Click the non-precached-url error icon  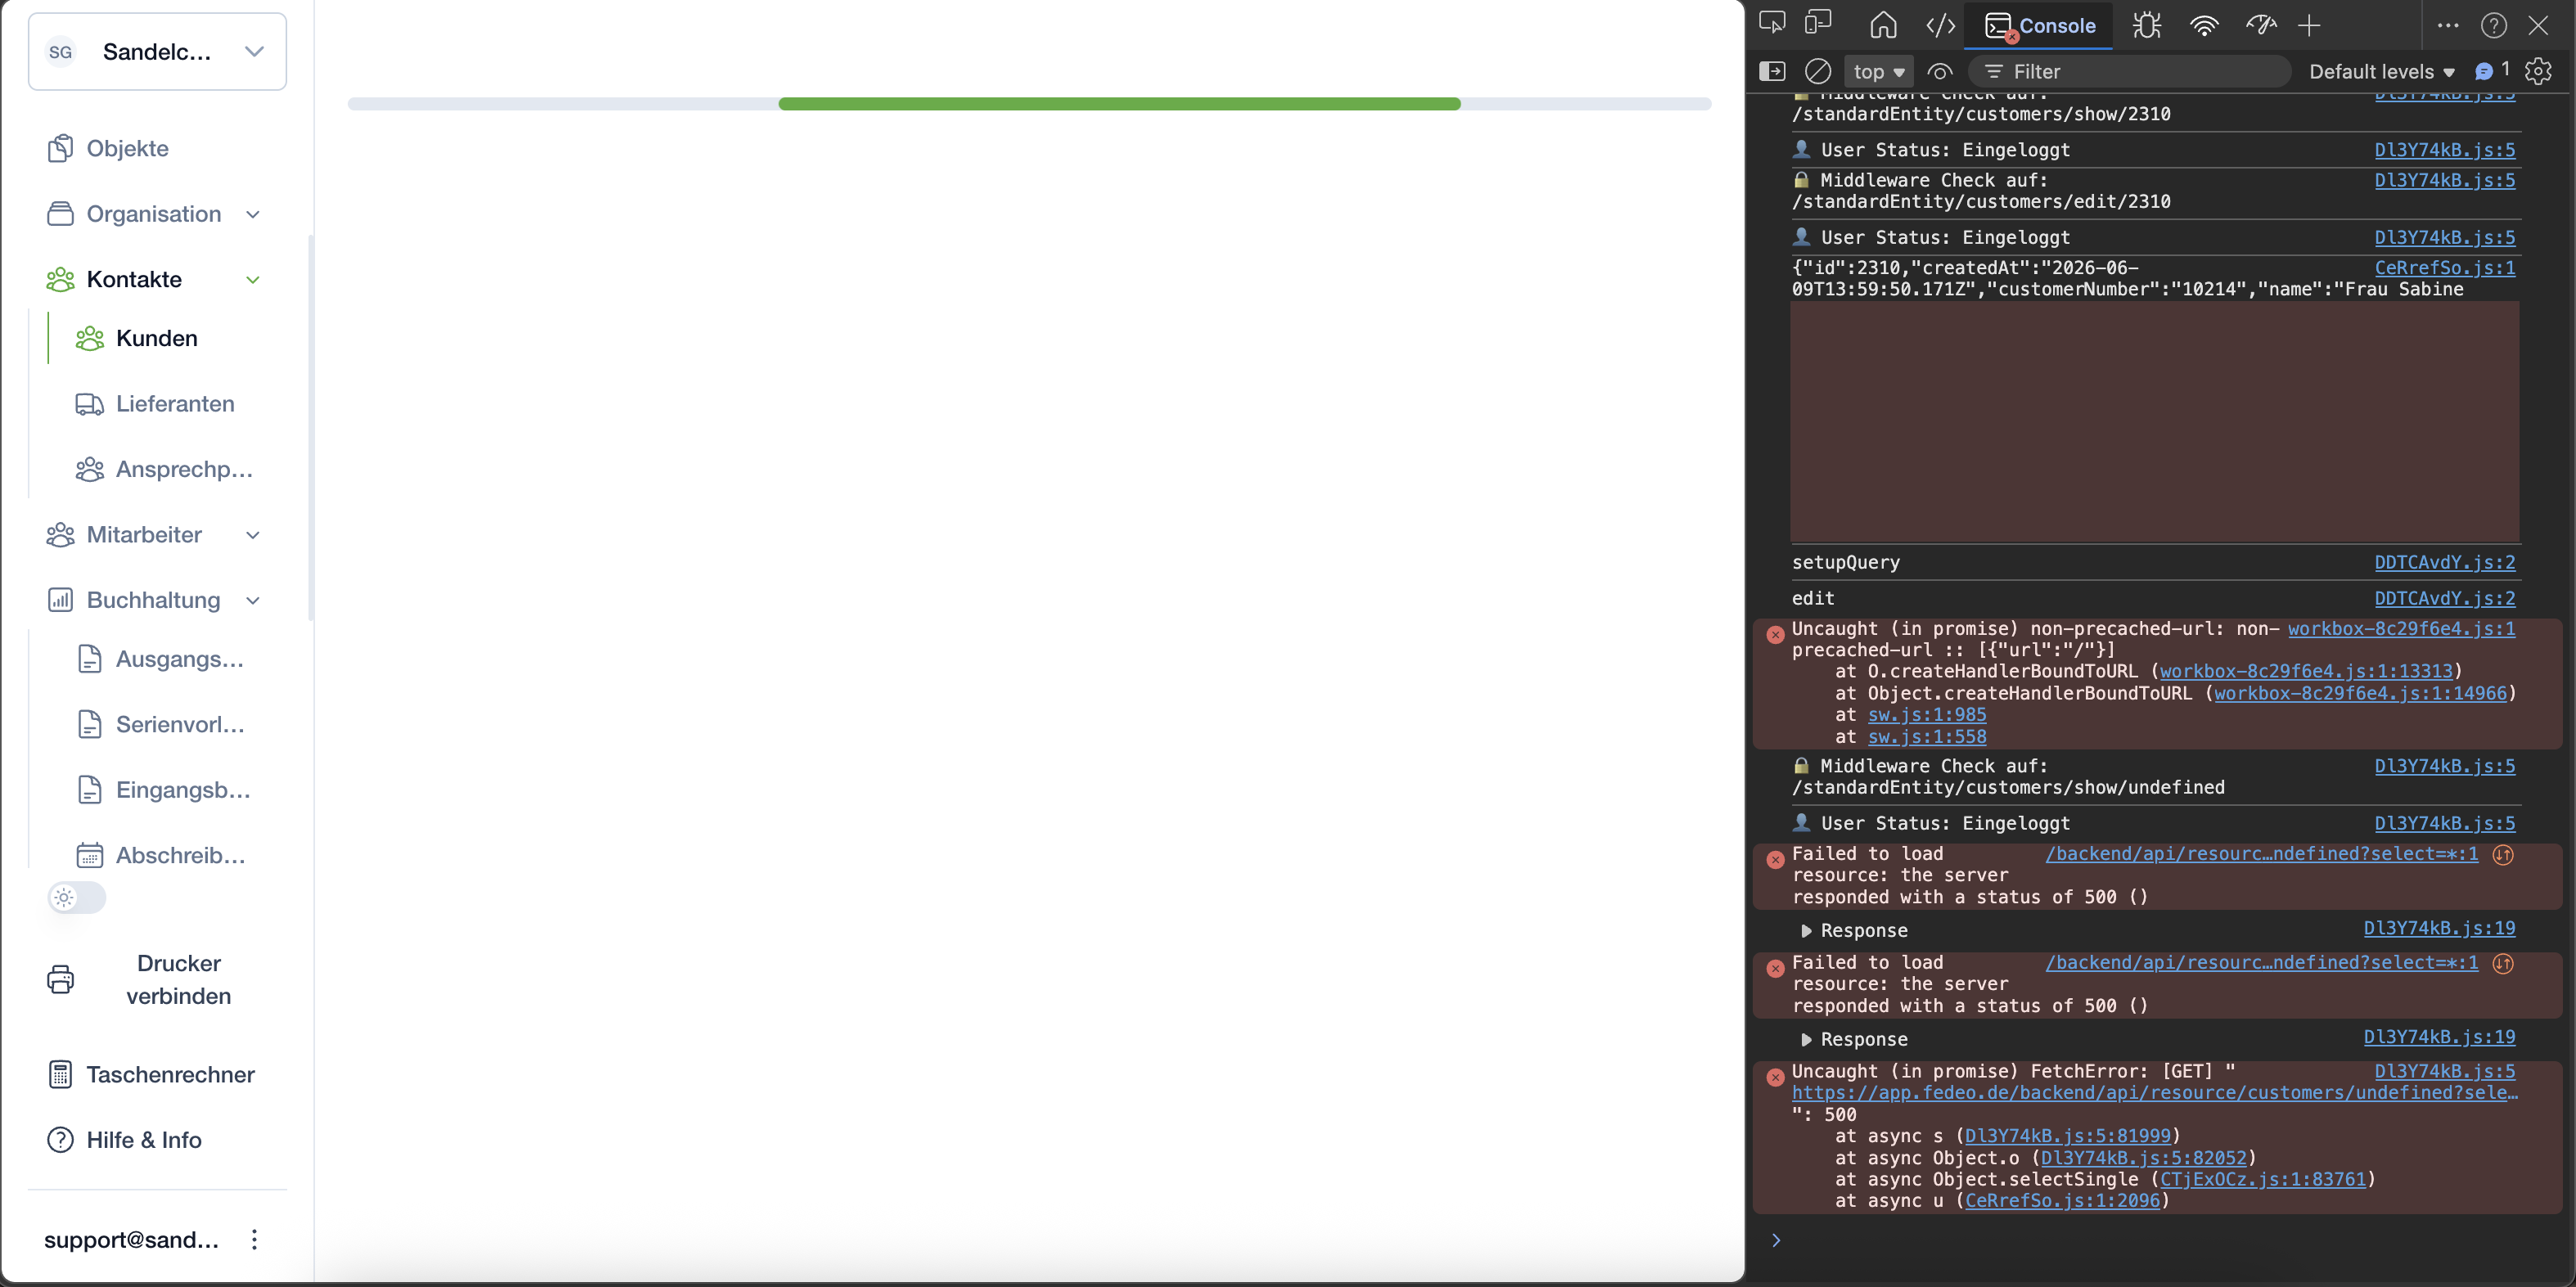point(1775,635)
